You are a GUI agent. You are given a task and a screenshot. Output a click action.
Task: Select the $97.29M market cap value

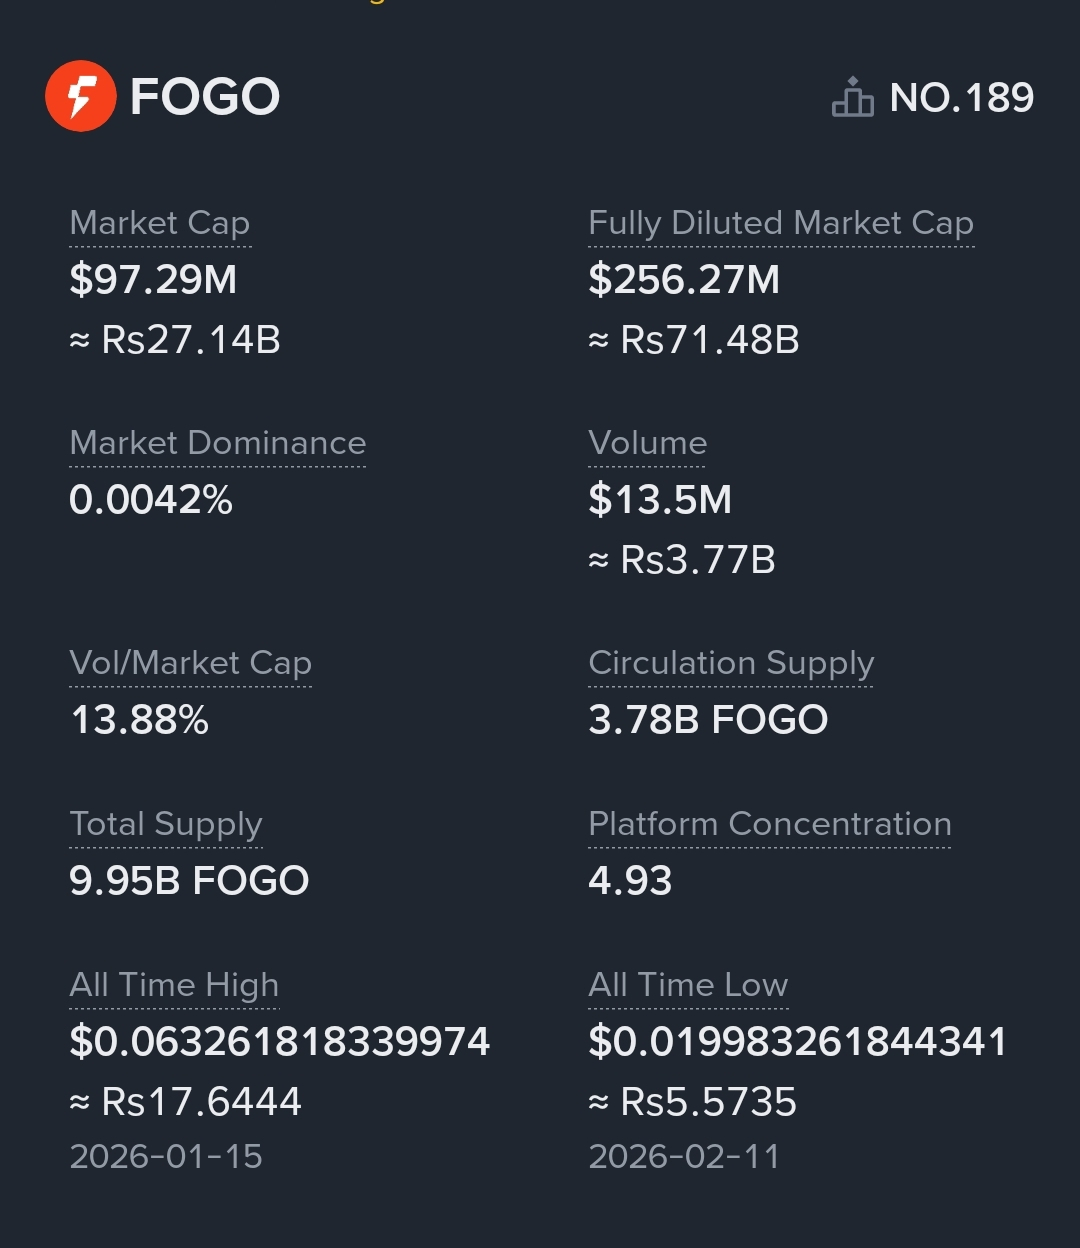pyautogui.click(x=153, y=280)
